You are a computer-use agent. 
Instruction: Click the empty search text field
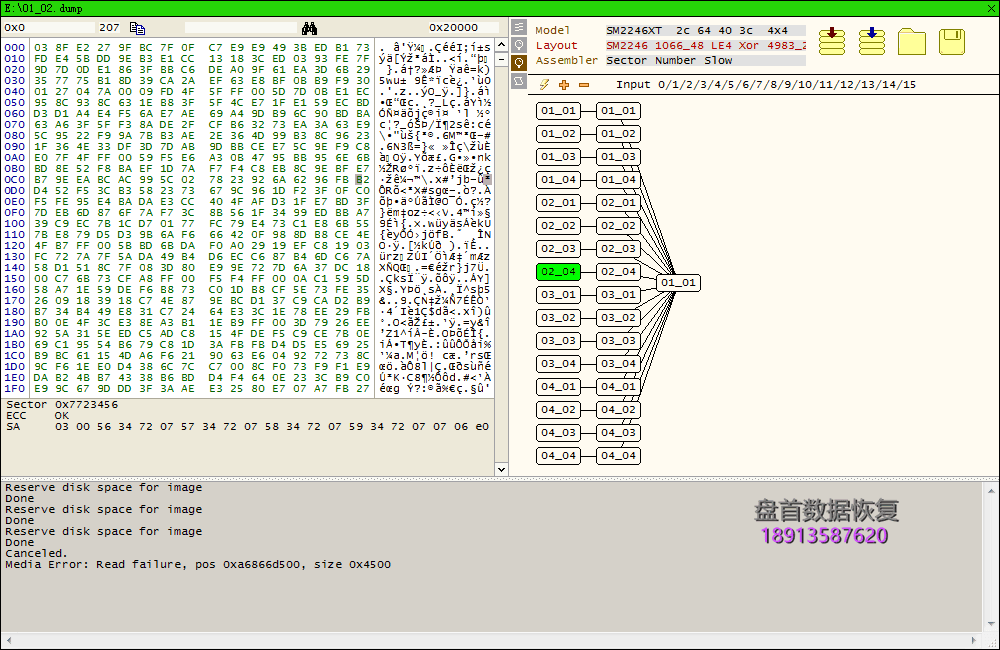241,27
